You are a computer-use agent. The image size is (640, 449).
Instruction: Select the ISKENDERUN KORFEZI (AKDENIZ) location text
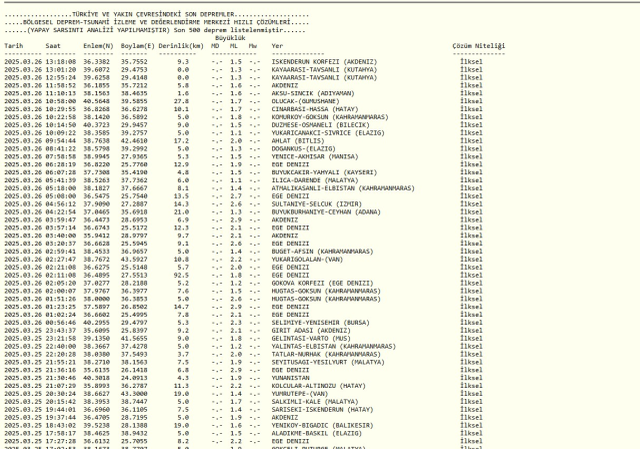click(x=324, y=62)
